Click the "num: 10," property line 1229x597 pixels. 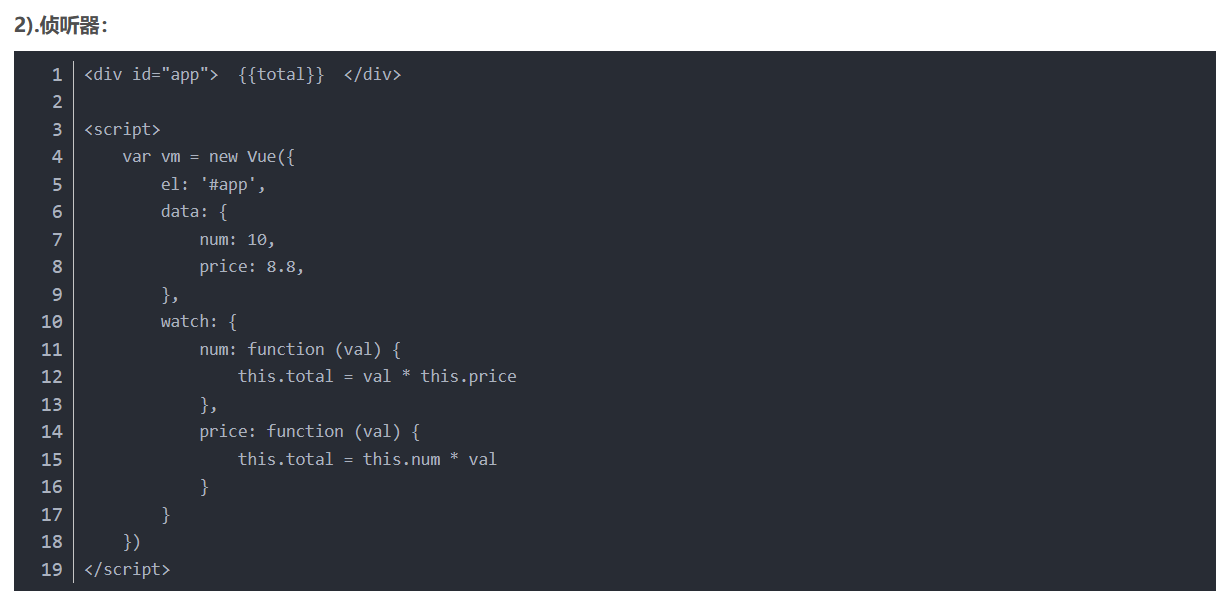click(x=237, y=240)
